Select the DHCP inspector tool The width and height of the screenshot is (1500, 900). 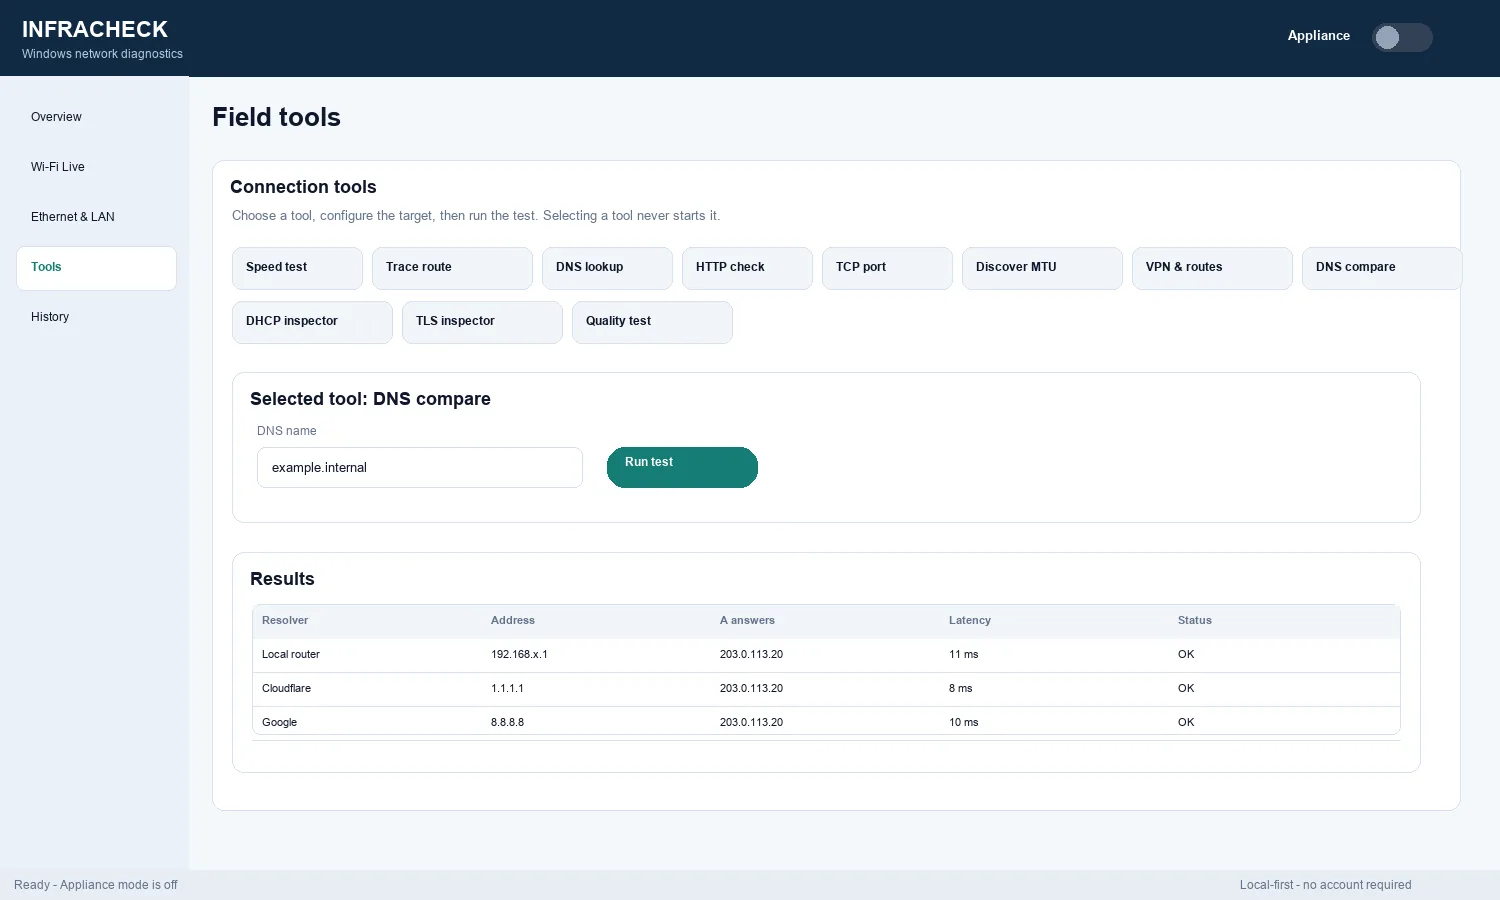pyautogui.click(x=312, y=322)
